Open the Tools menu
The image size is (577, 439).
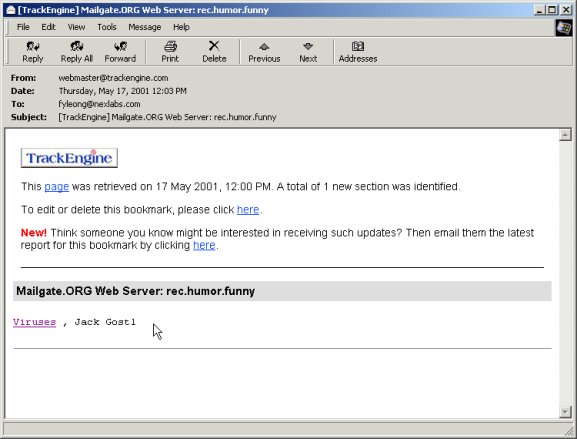(107, 27)
